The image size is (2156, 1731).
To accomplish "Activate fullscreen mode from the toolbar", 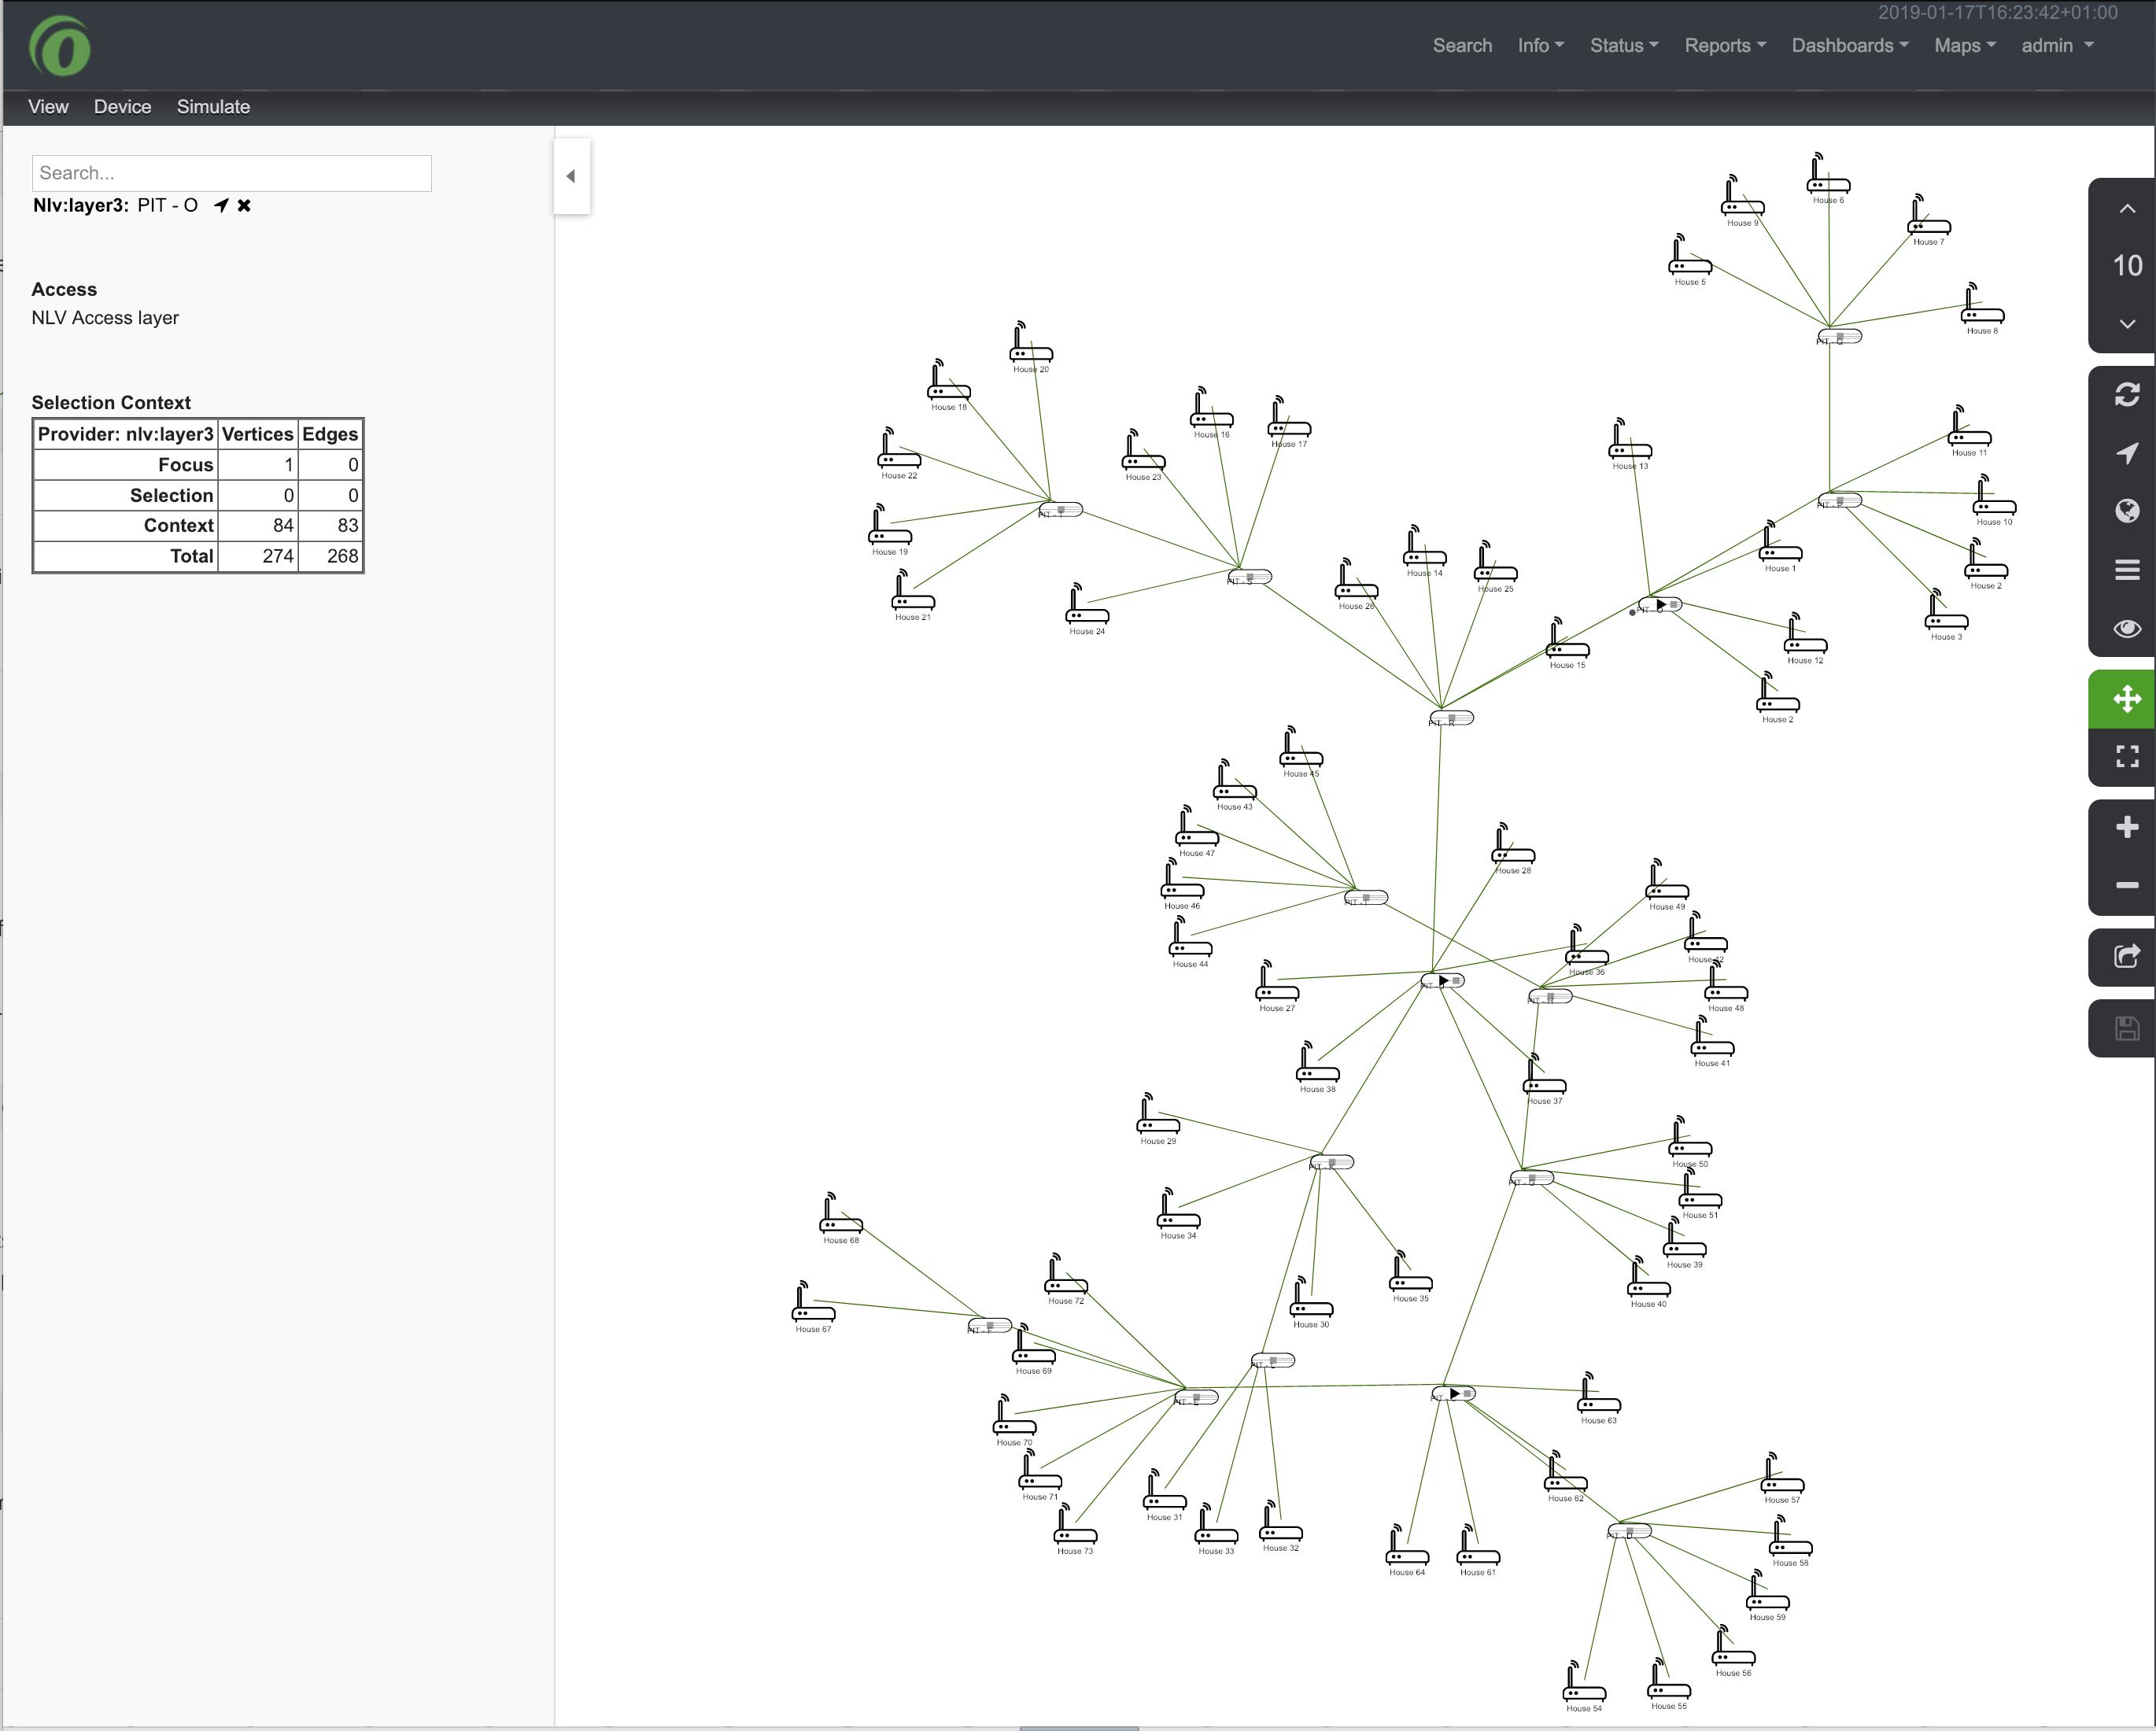I will coord(2126,757).
